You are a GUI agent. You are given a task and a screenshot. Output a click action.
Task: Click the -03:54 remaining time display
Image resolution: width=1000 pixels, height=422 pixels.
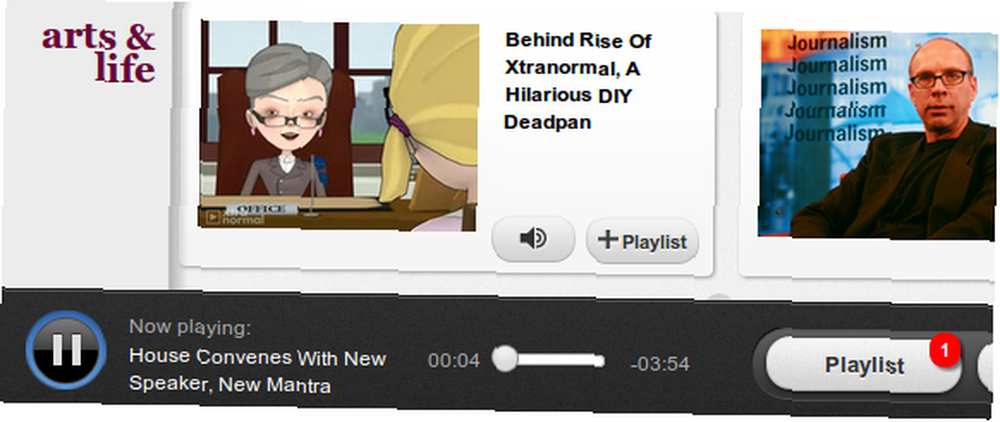click(x=659, y=364)
